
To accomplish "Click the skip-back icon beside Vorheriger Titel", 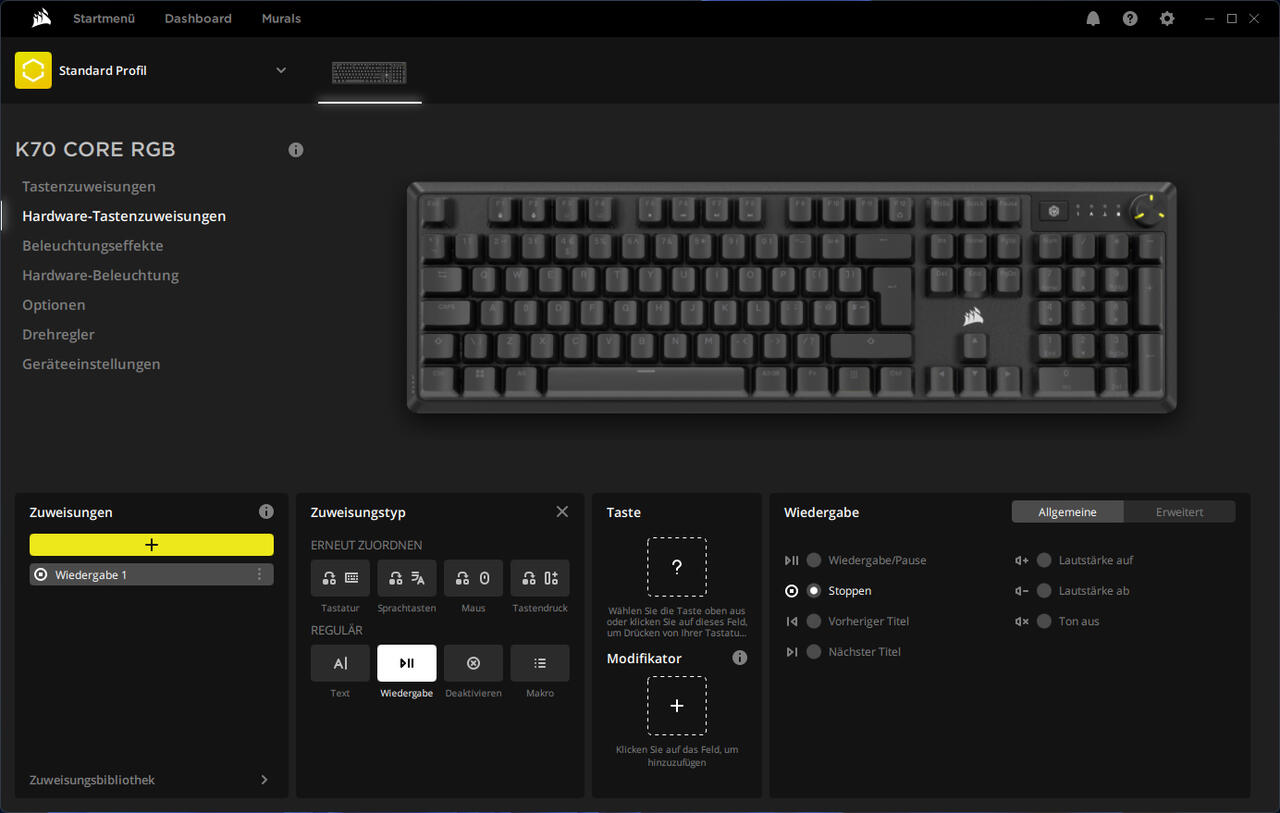I will click(x=792, y=621).
